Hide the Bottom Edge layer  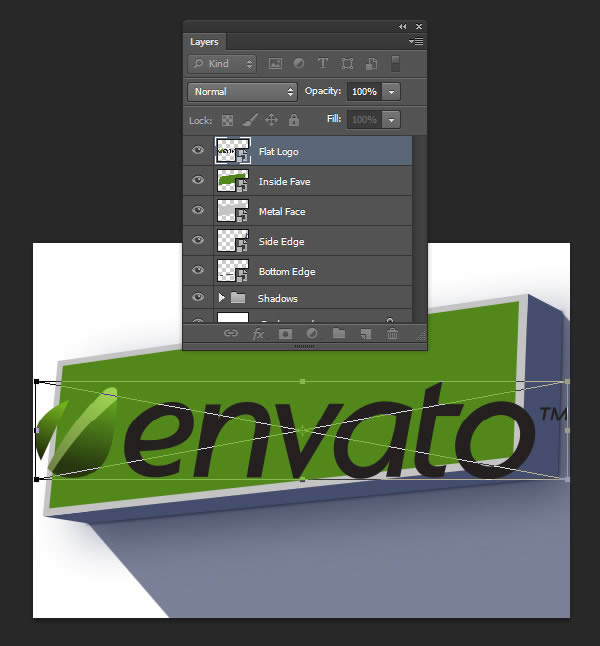198,270
